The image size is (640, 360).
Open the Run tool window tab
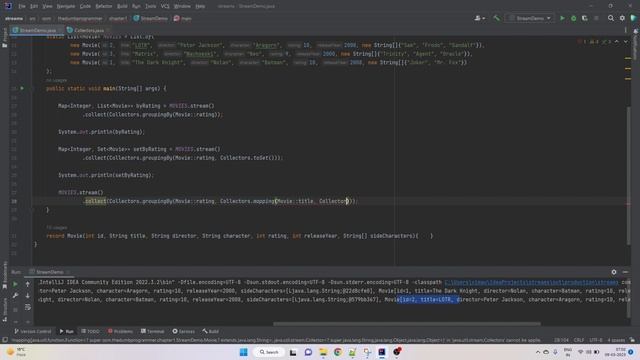click(x=67, y=331)
